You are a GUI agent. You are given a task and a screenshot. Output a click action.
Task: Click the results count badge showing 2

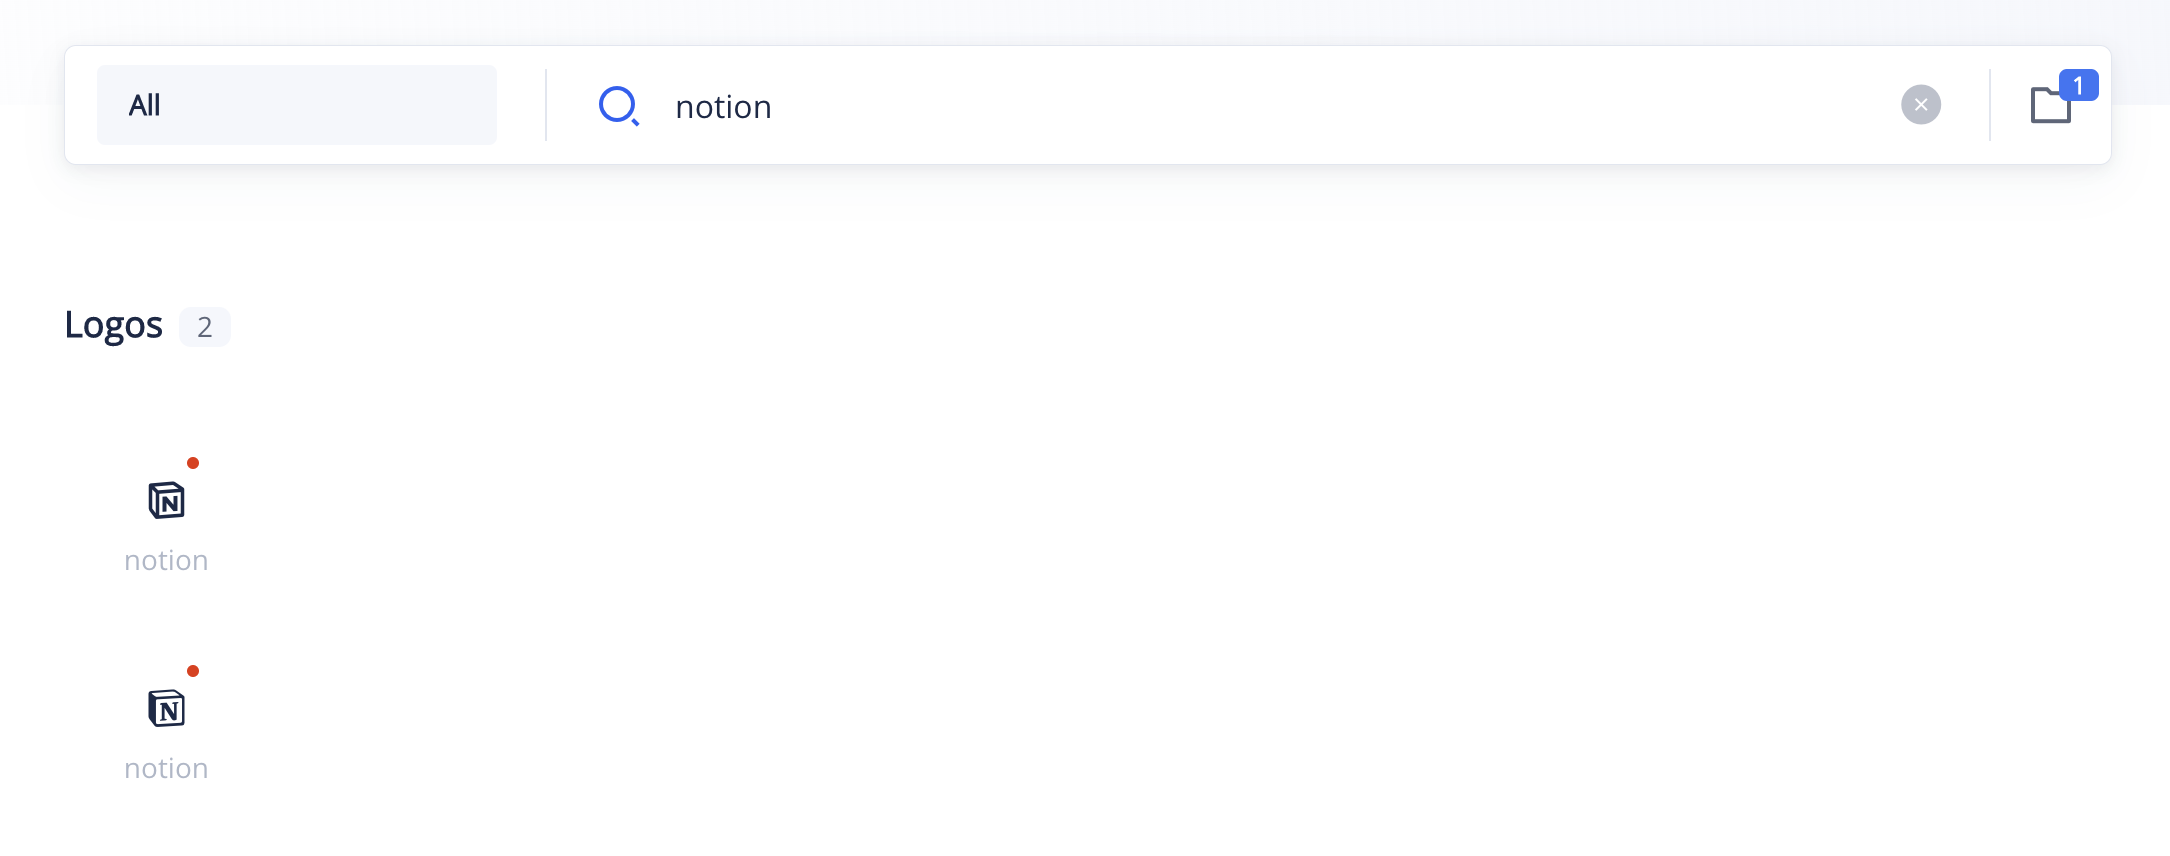pos(205,327)
